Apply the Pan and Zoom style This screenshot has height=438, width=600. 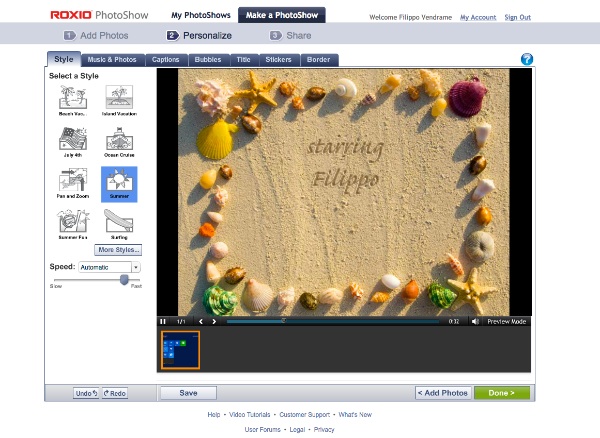point(73,181)
